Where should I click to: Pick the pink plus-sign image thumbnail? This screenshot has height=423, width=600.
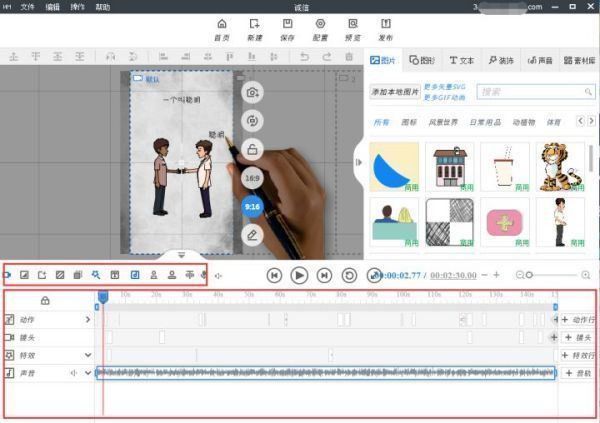[x=505, y=222]
